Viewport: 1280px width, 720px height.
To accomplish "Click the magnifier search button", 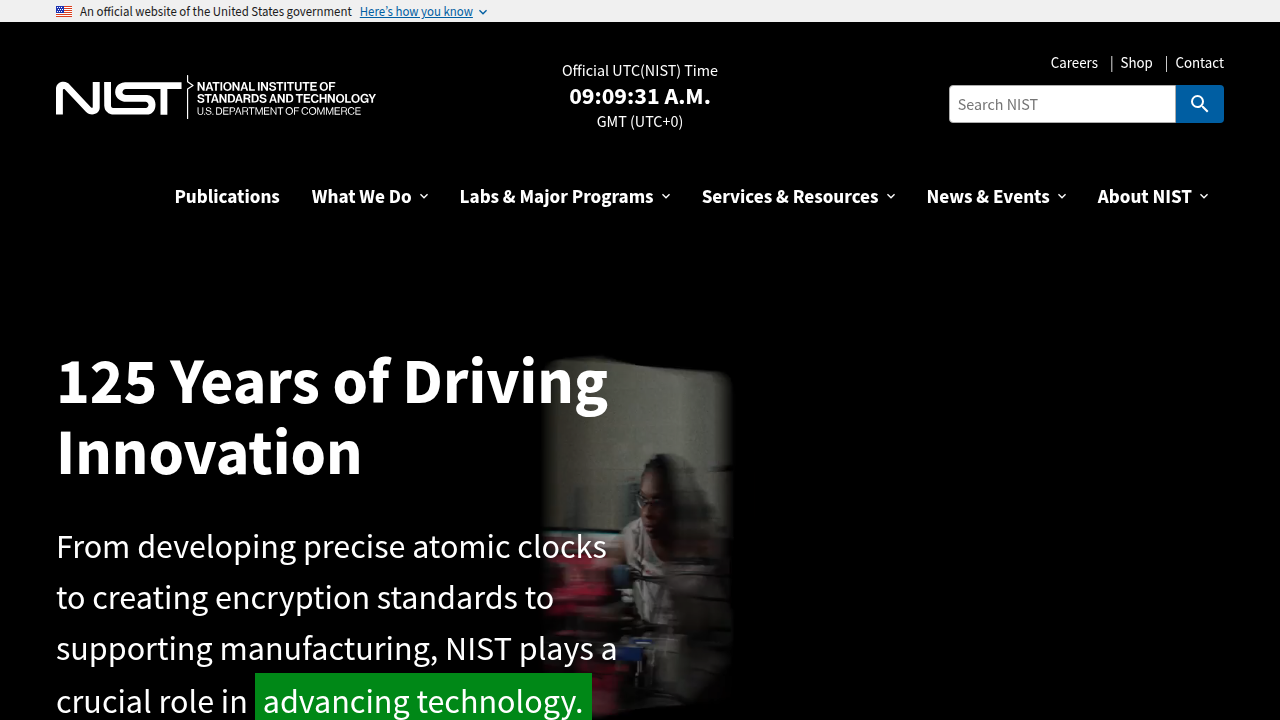I will click(x=1199, y=104).
